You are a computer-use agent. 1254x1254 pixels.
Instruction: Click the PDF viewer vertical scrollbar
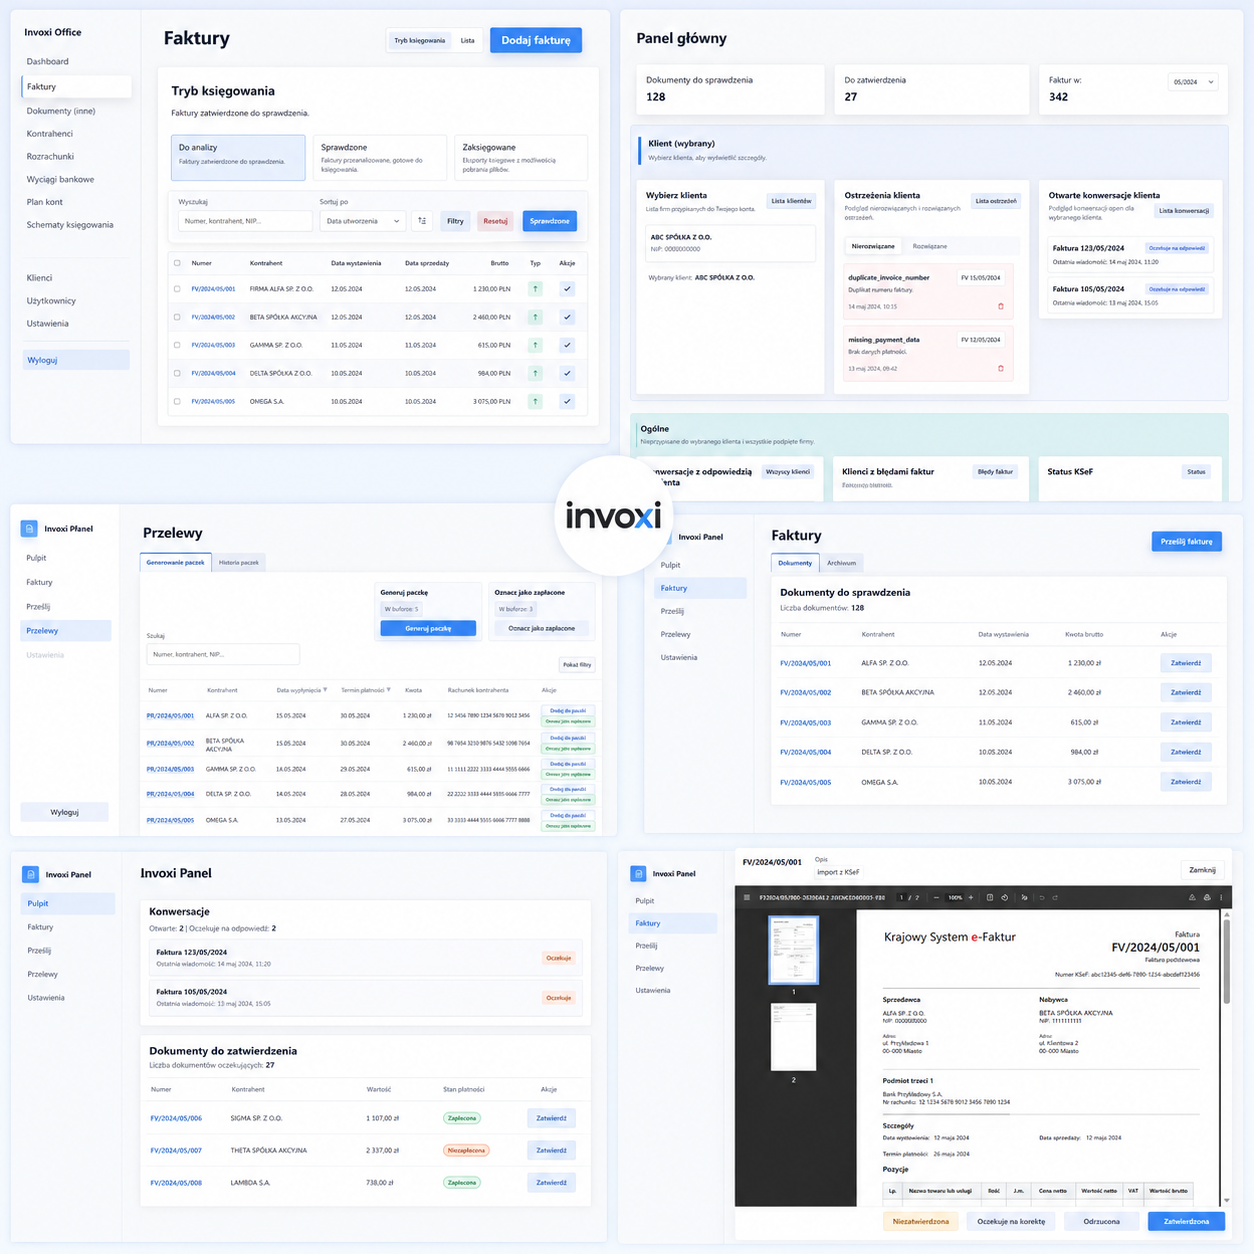tap(1227, 1057)
